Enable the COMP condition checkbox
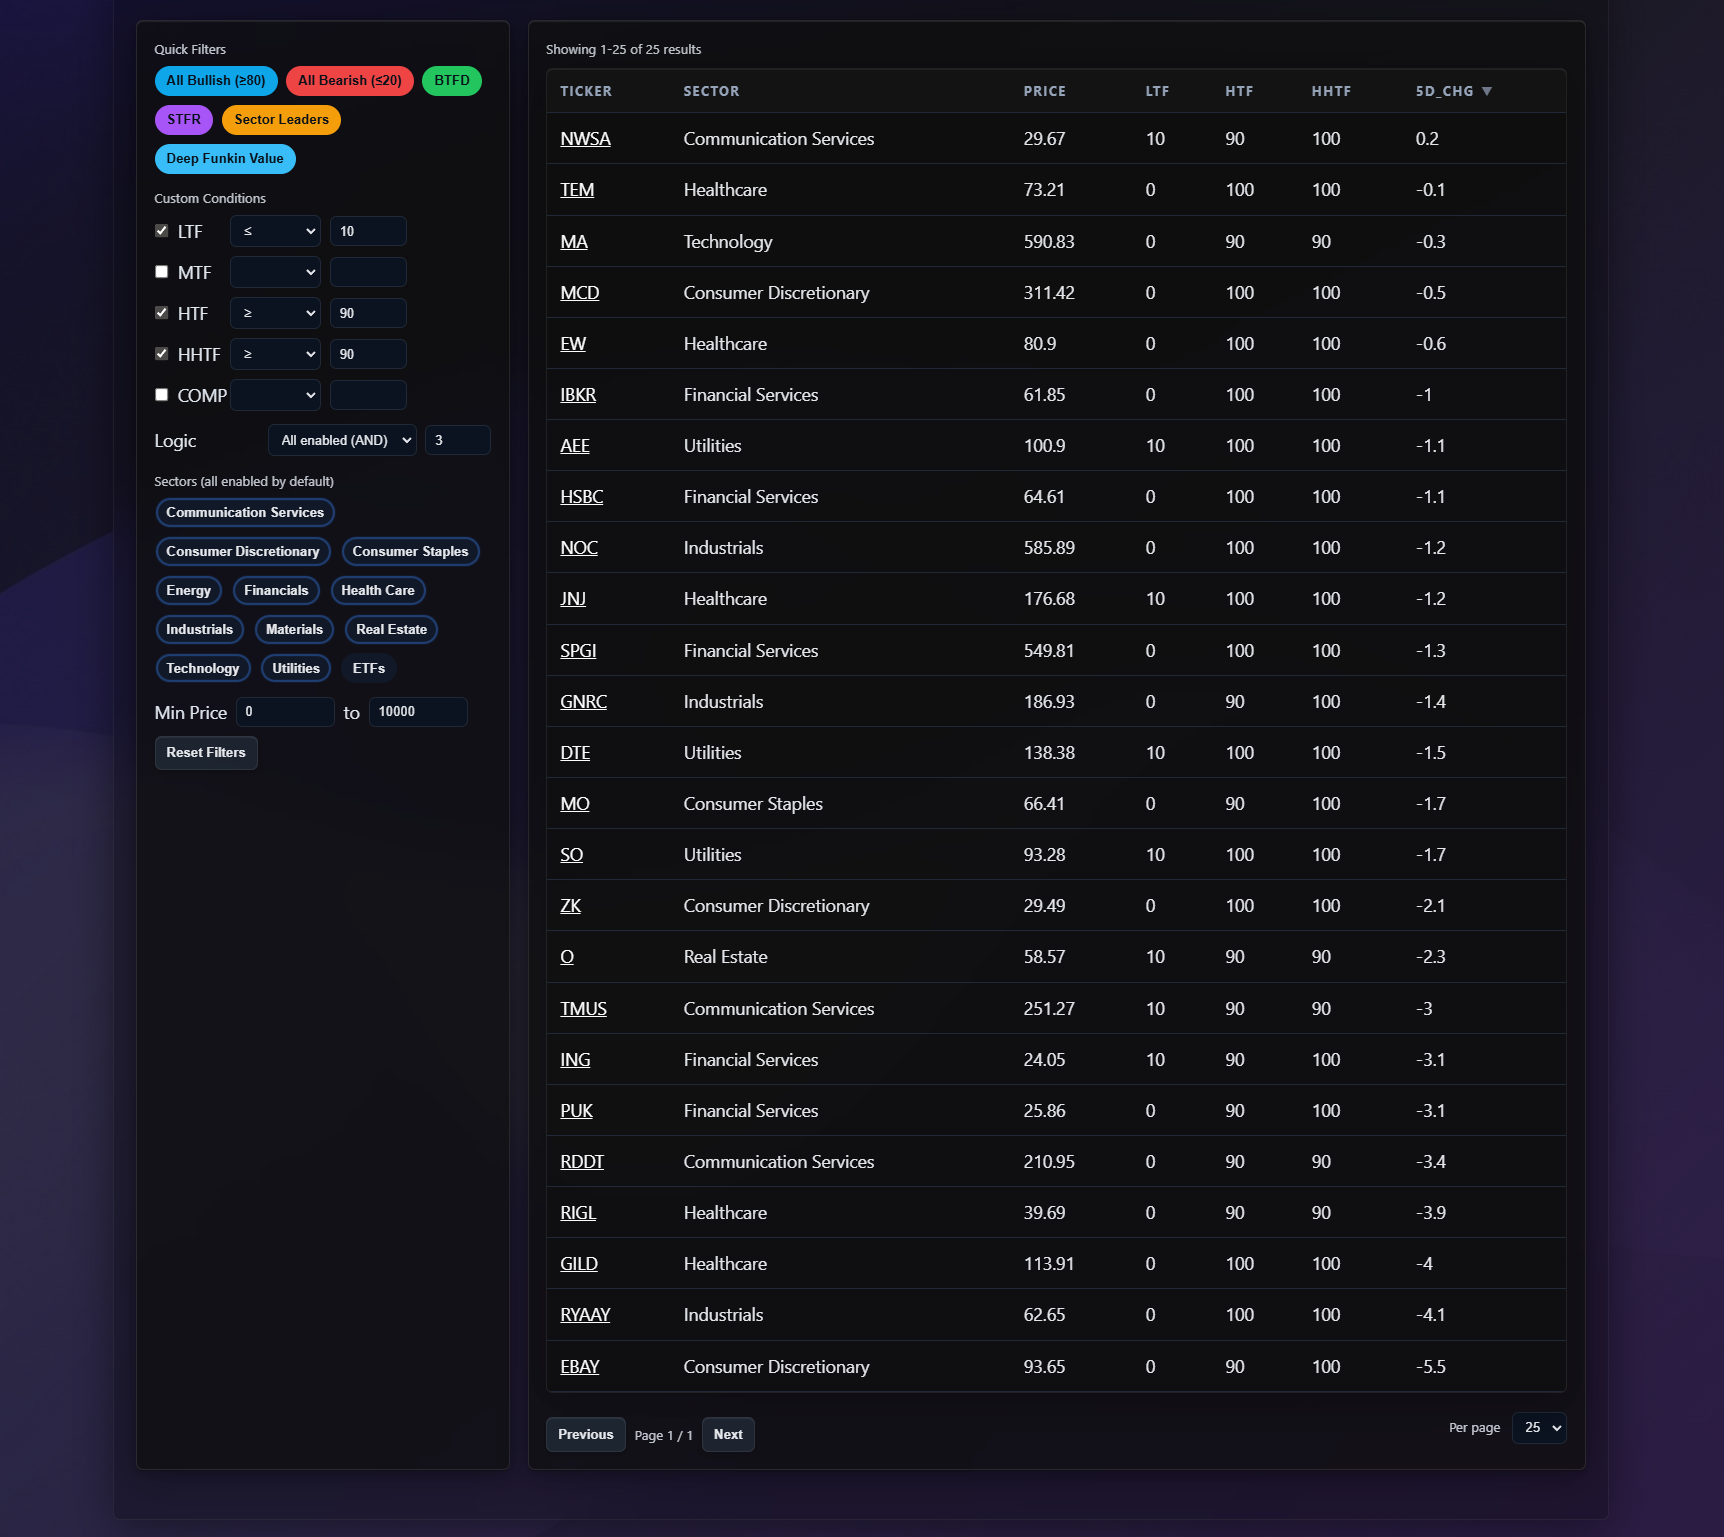 tap(161, 395)
